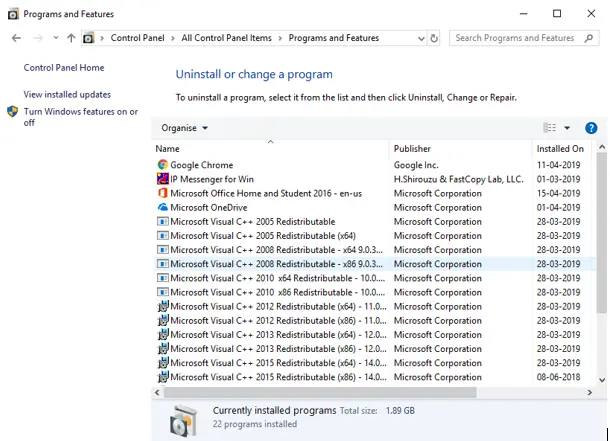Select Microsoft Visual C++ 2010 x86 Redistributable row
610x441 pixels.
click(373, 292)
